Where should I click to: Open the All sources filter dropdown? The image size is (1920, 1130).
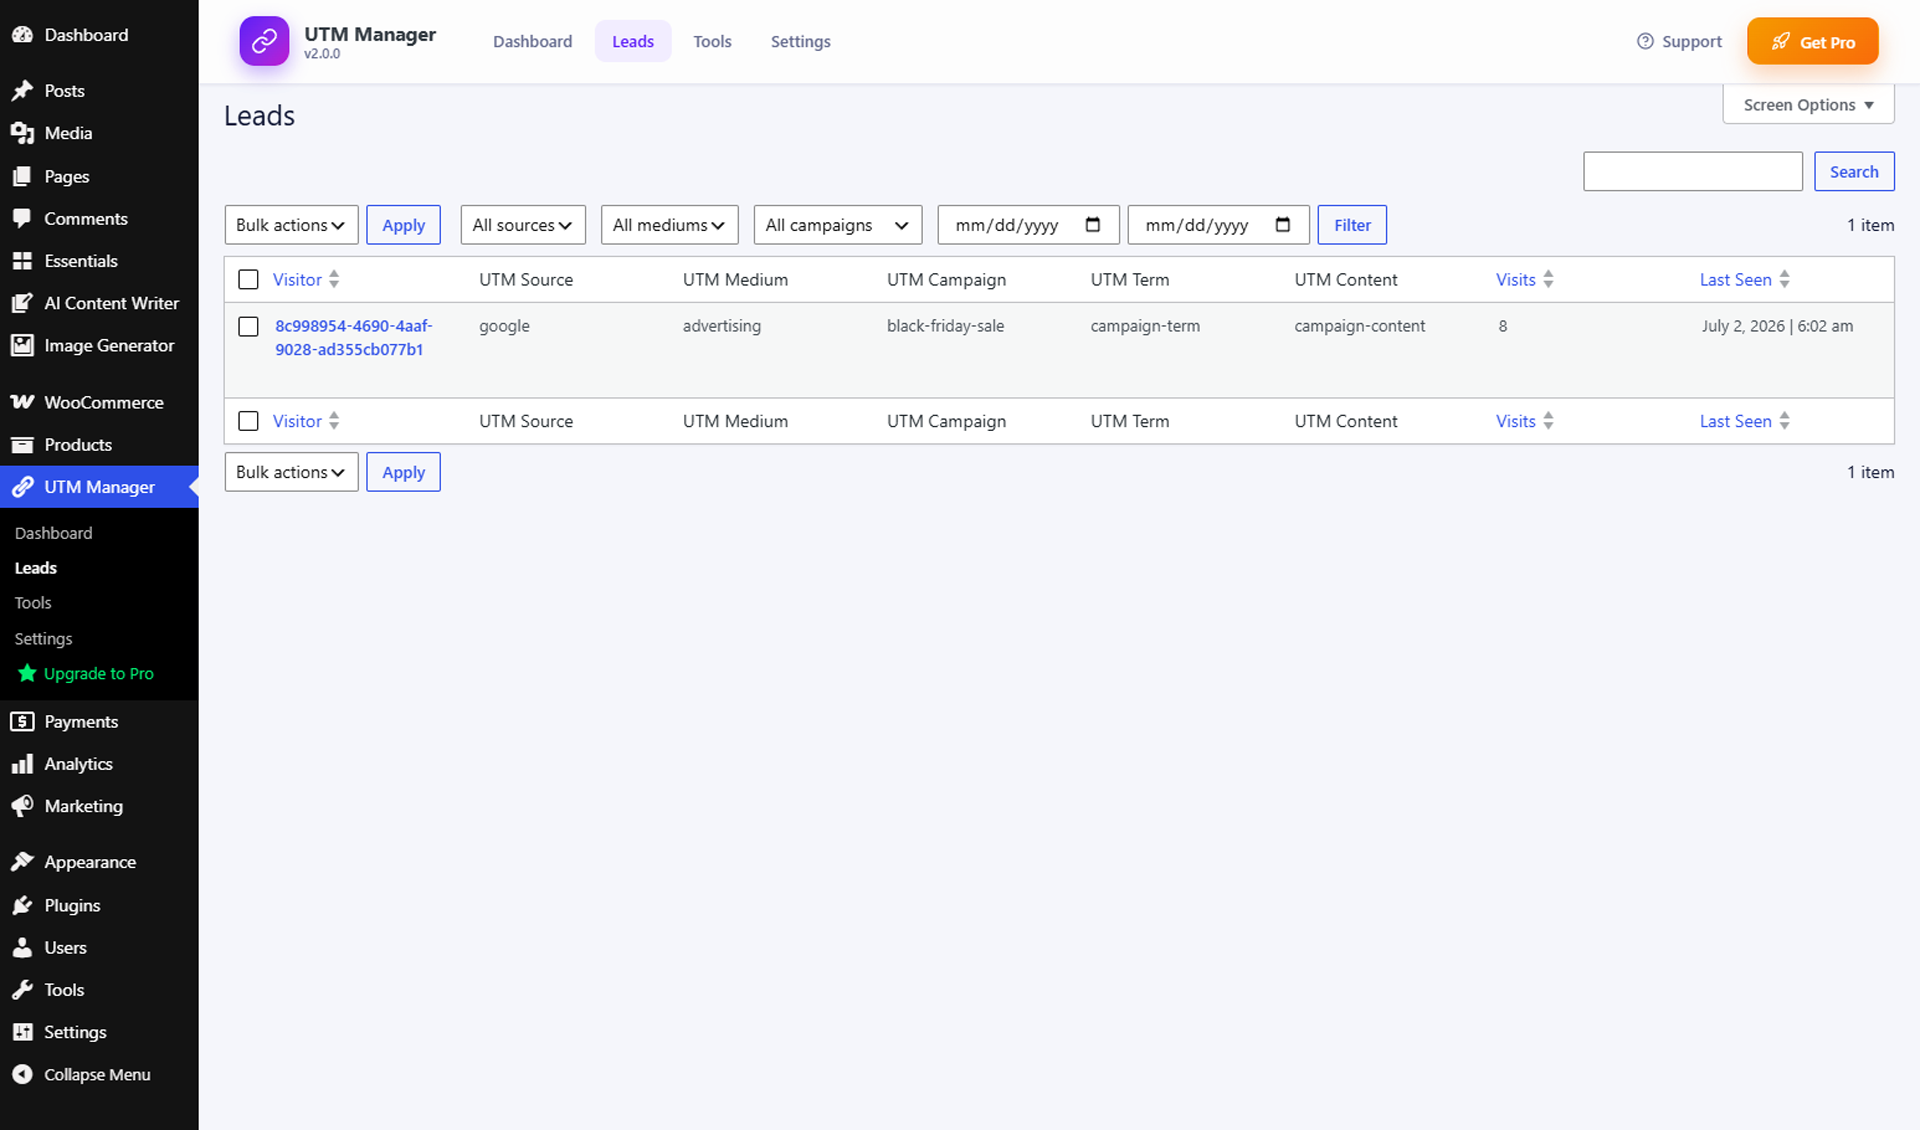522,225
